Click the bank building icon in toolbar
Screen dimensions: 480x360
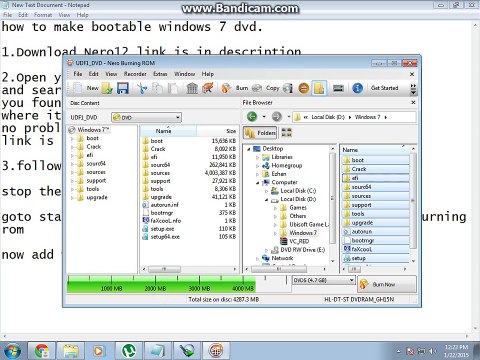[x=192, y=88]
